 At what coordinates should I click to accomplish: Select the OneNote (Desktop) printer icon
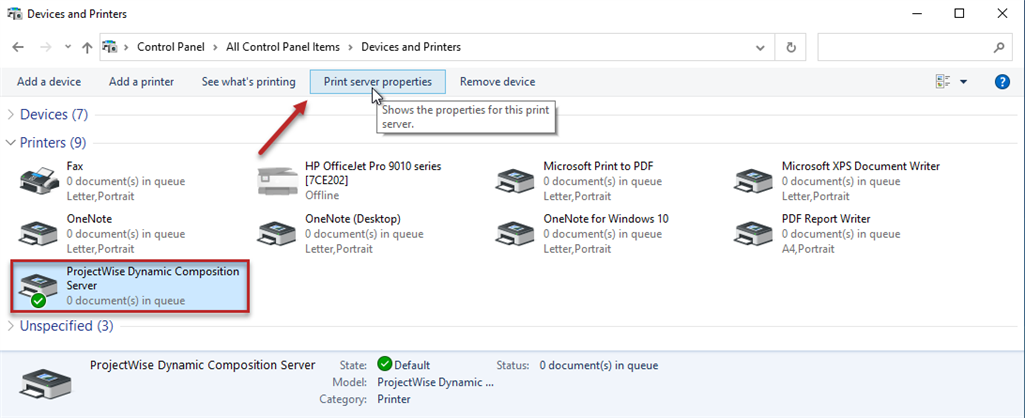[x=278, y=234]
